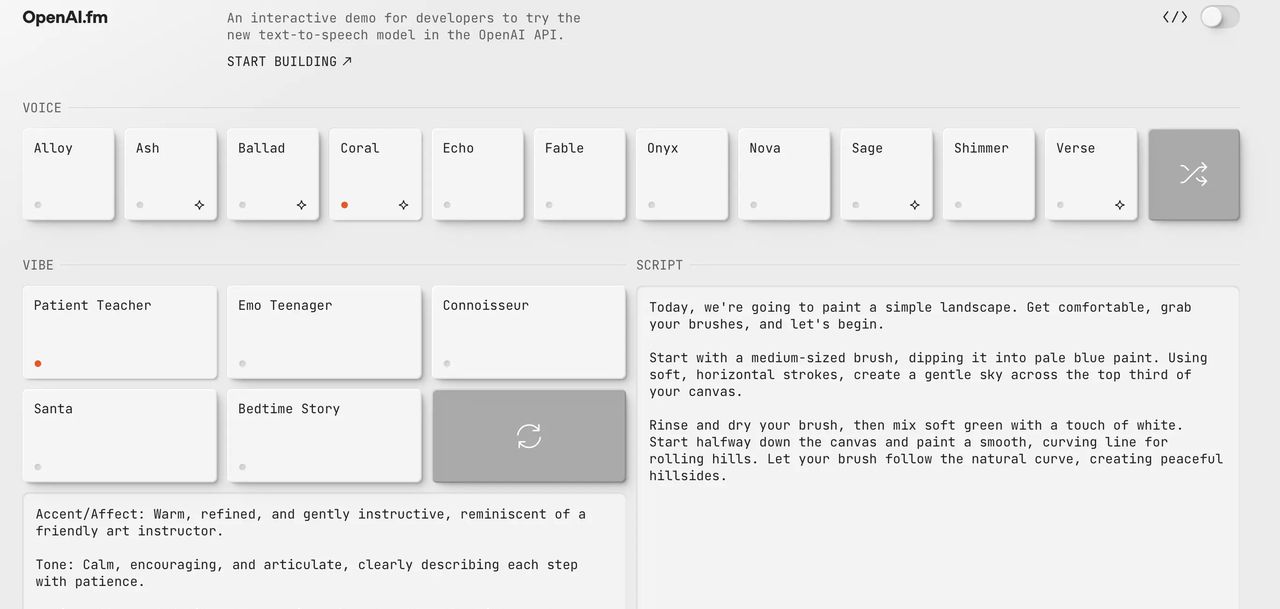
Task: Click the shuffle voice icon button
Action: pos(1193,175)
